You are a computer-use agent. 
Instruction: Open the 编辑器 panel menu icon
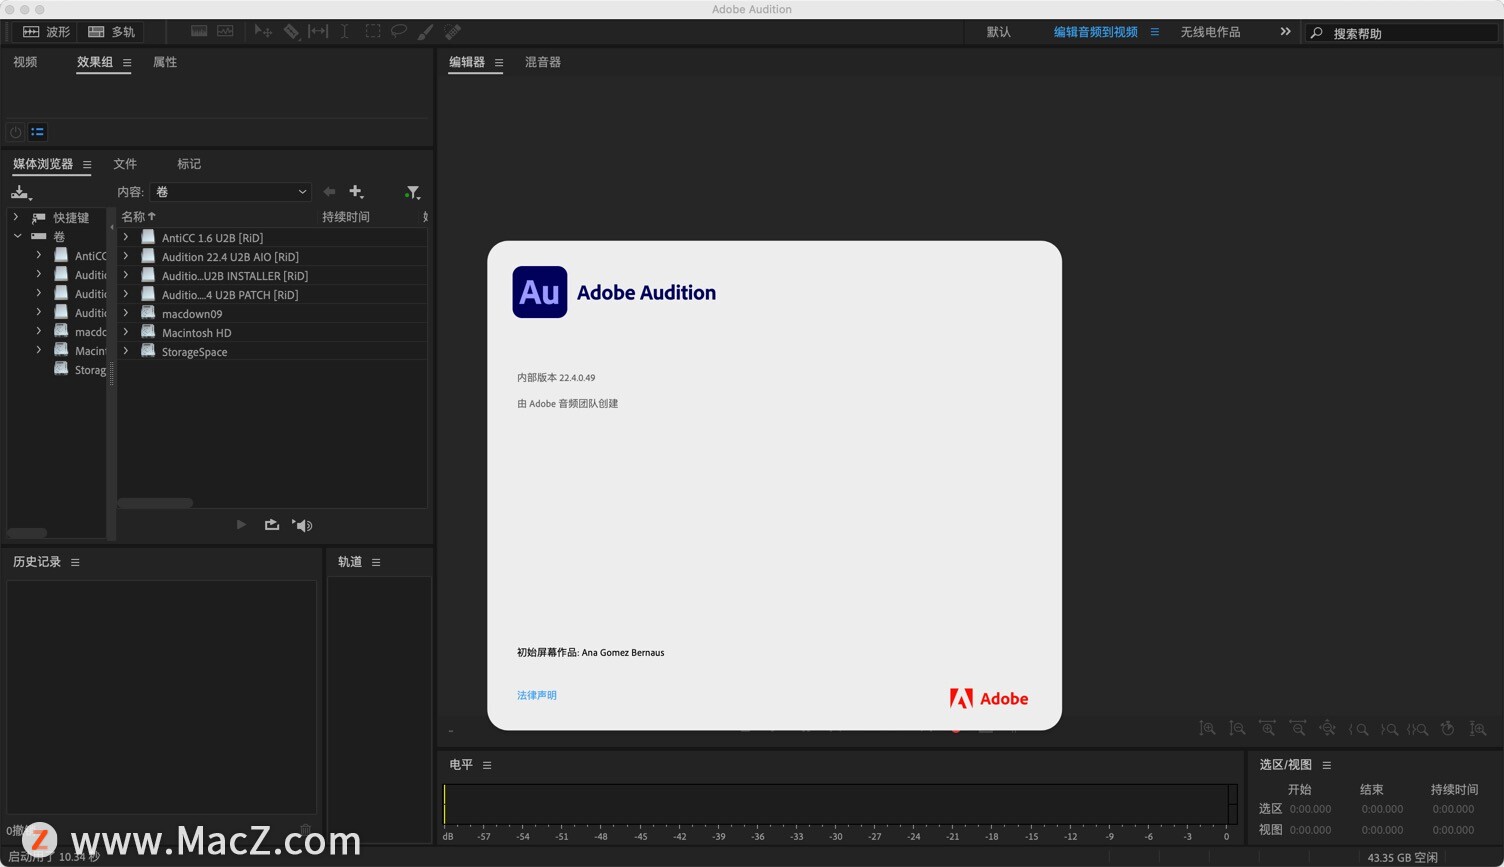click(x=499, y=62)
